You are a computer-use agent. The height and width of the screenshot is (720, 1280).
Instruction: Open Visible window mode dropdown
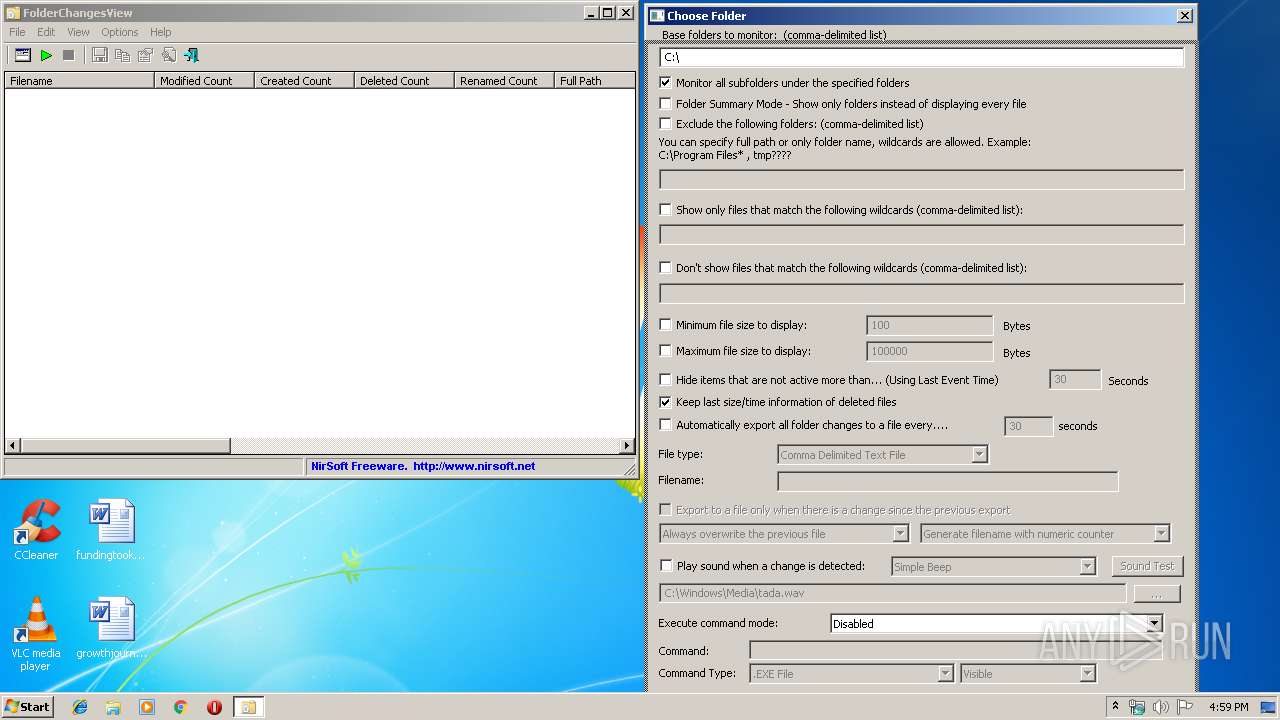(1028, 674)
